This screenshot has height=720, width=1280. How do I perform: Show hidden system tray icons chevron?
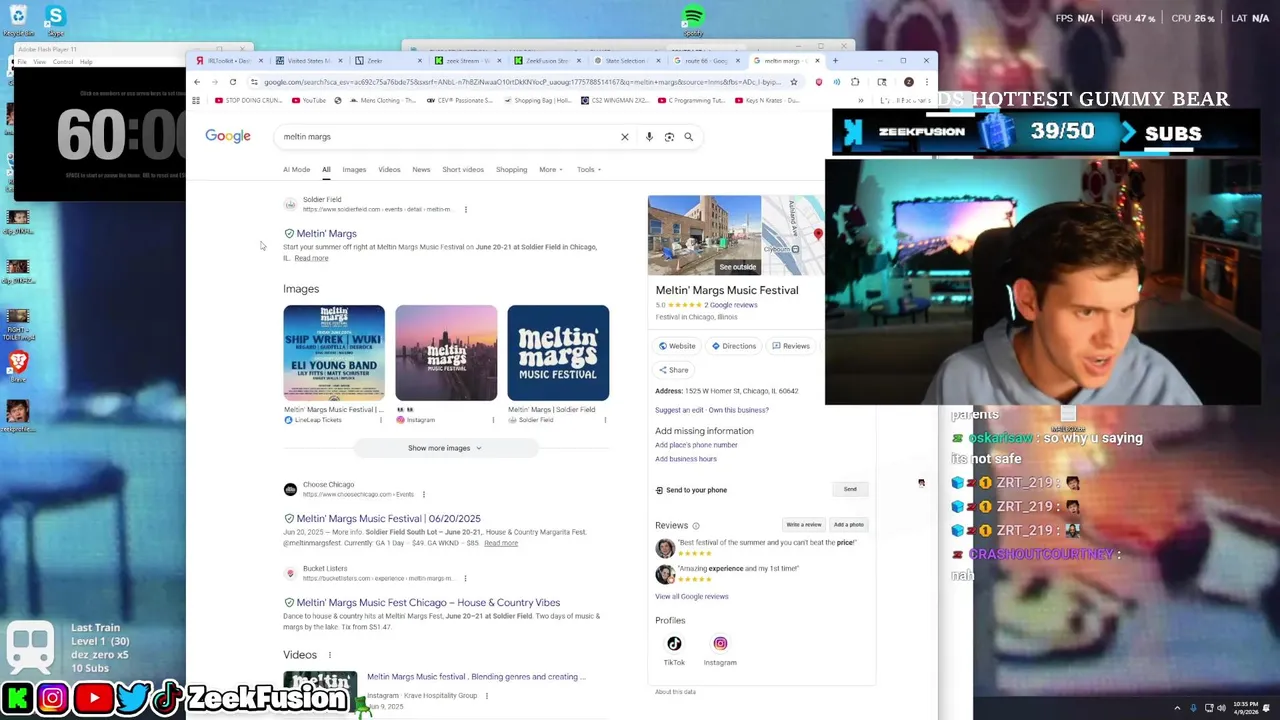coord(1177,708)
